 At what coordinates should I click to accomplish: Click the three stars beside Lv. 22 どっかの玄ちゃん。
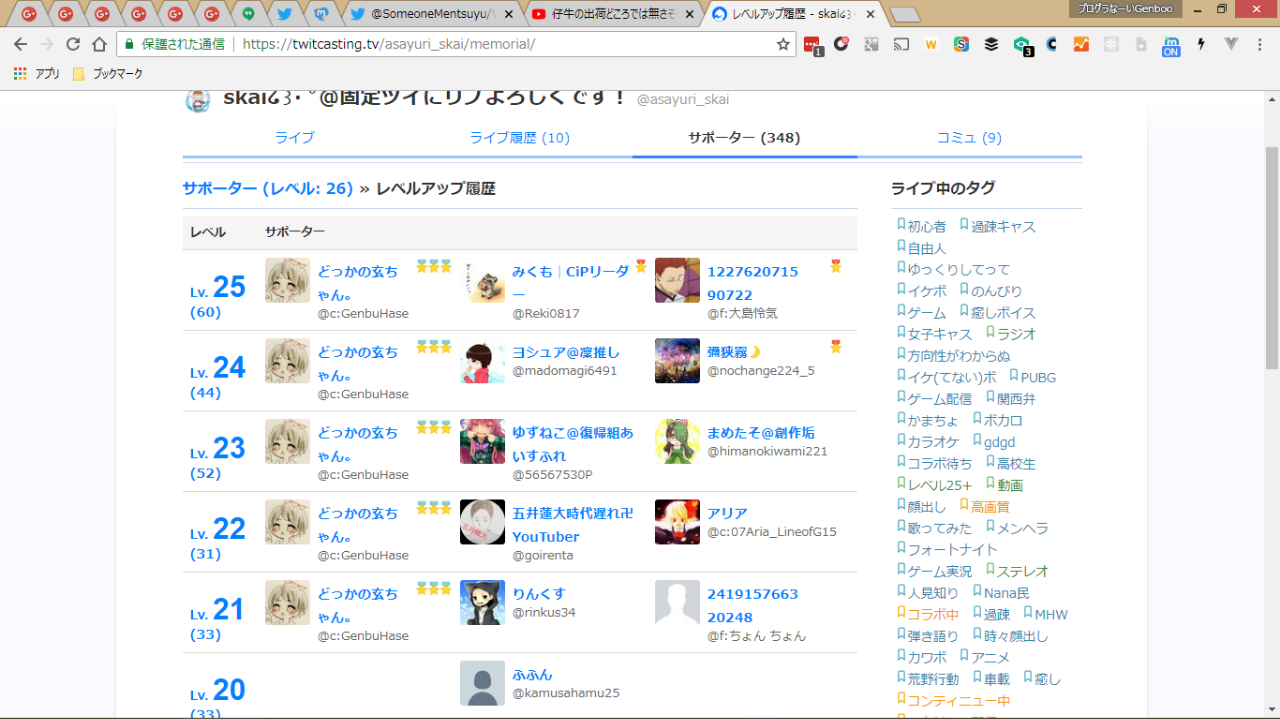pos(434,508)
